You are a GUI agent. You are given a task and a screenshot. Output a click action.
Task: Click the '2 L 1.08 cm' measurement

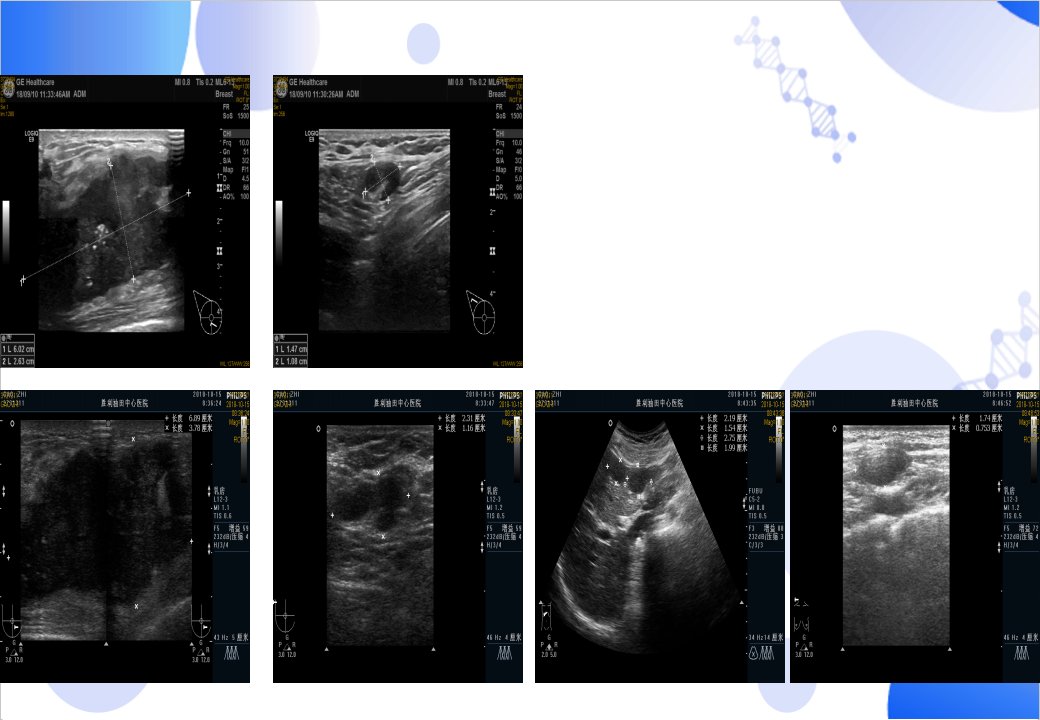pos(291,361)
